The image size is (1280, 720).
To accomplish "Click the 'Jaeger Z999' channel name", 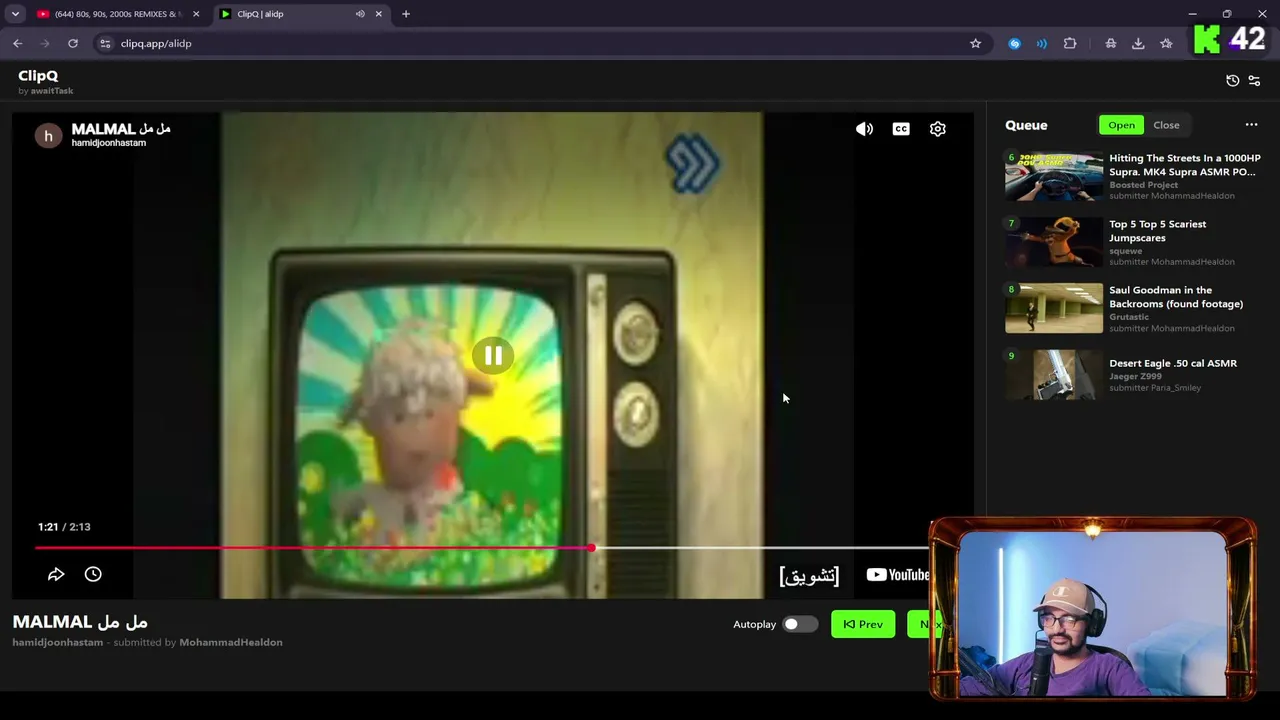I will point(1135,377).
